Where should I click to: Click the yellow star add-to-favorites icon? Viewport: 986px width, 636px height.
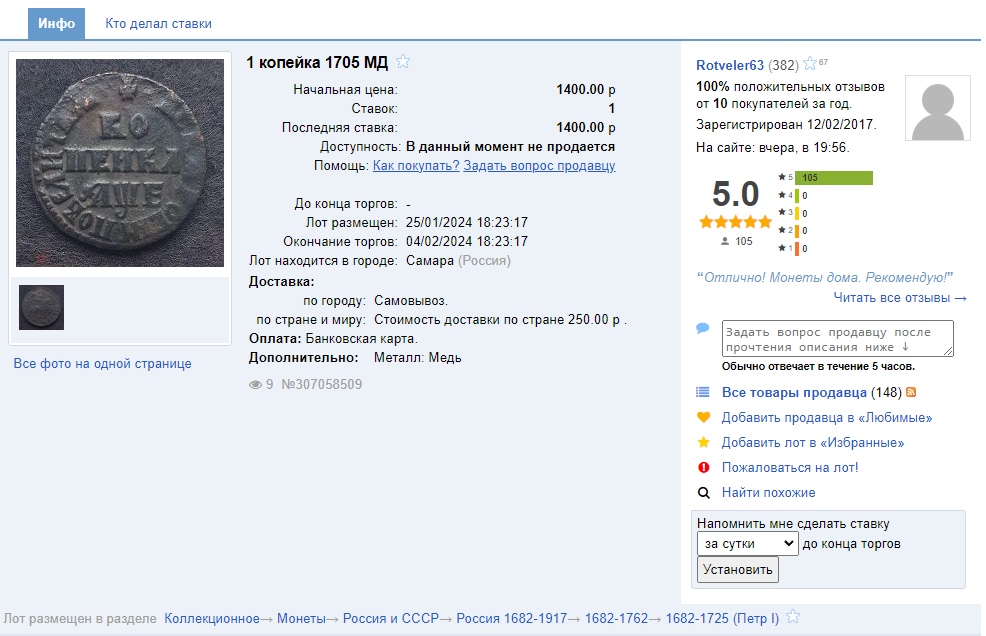pos(703,443)
